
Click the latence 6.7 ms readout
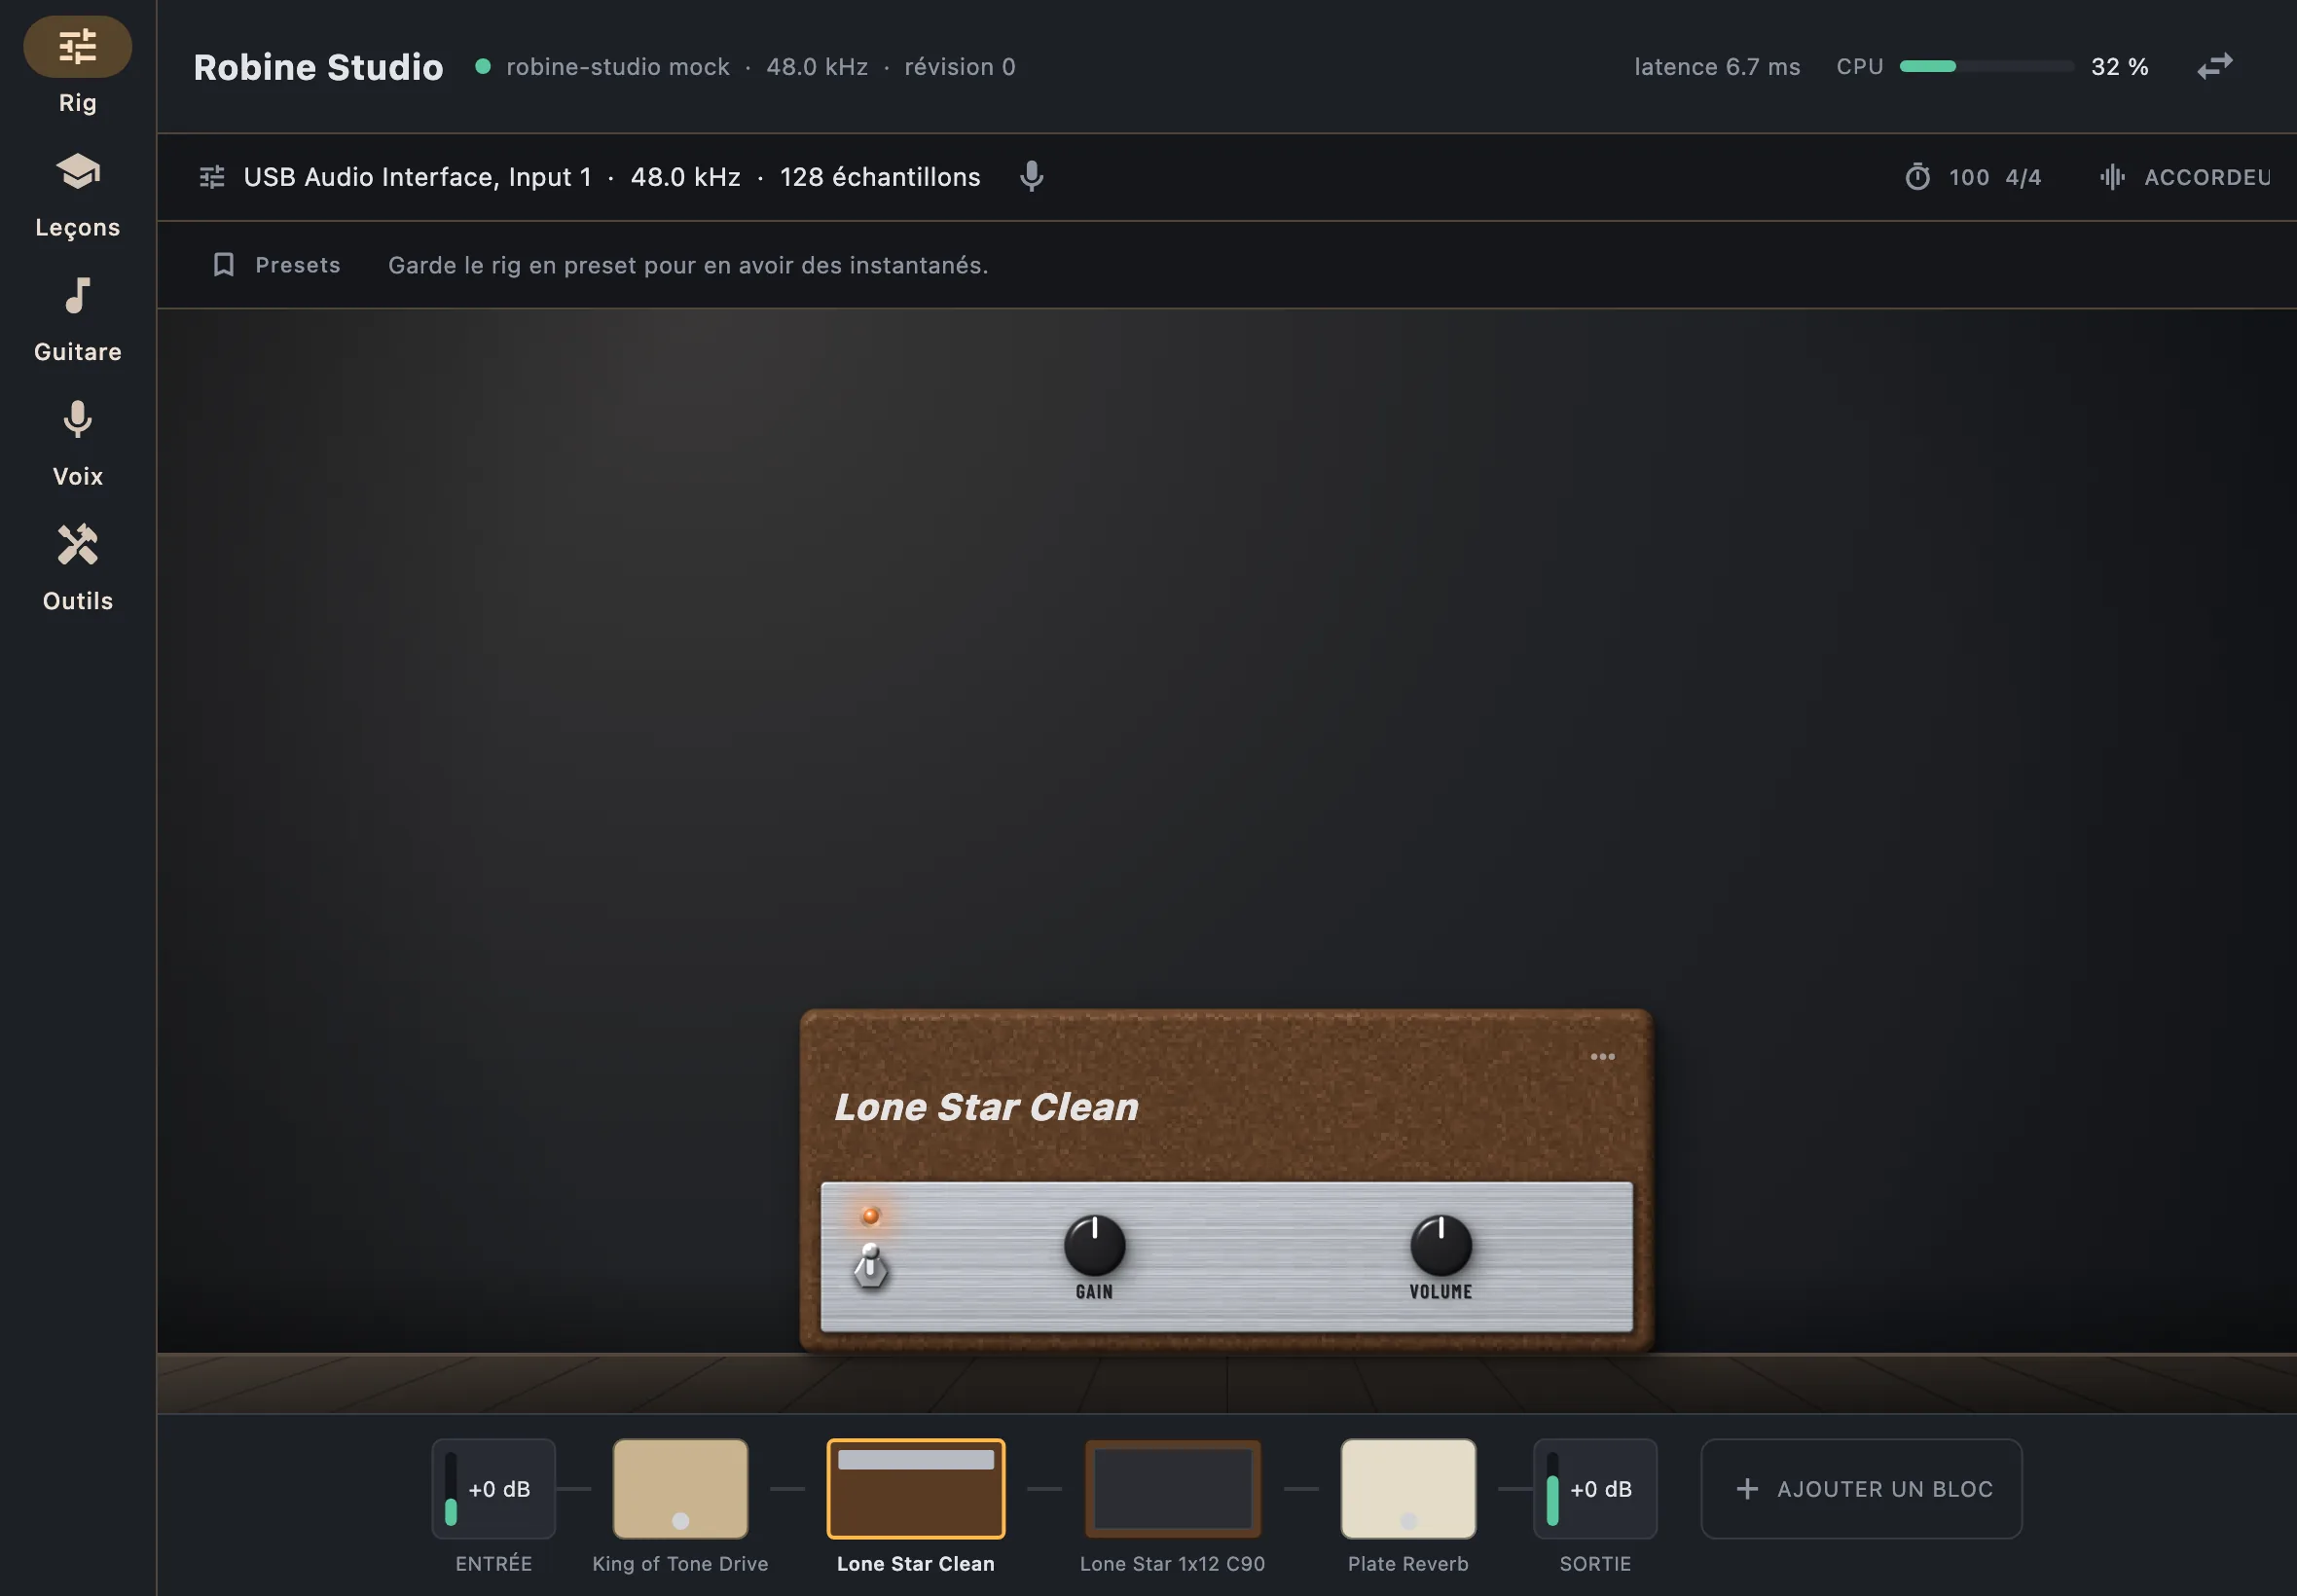1717,66
